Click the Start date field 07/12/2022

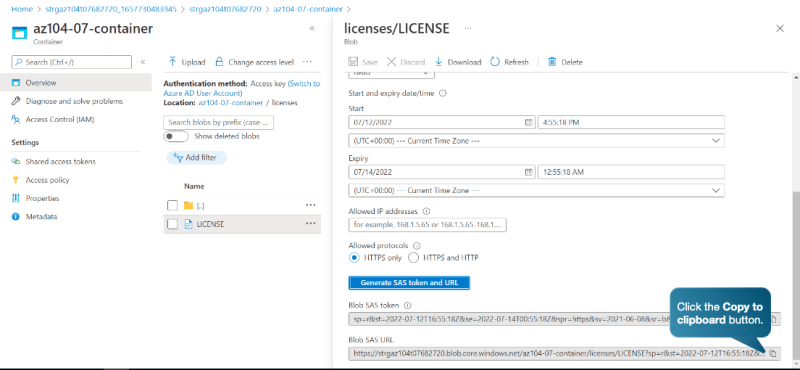(x=442, y=122)
